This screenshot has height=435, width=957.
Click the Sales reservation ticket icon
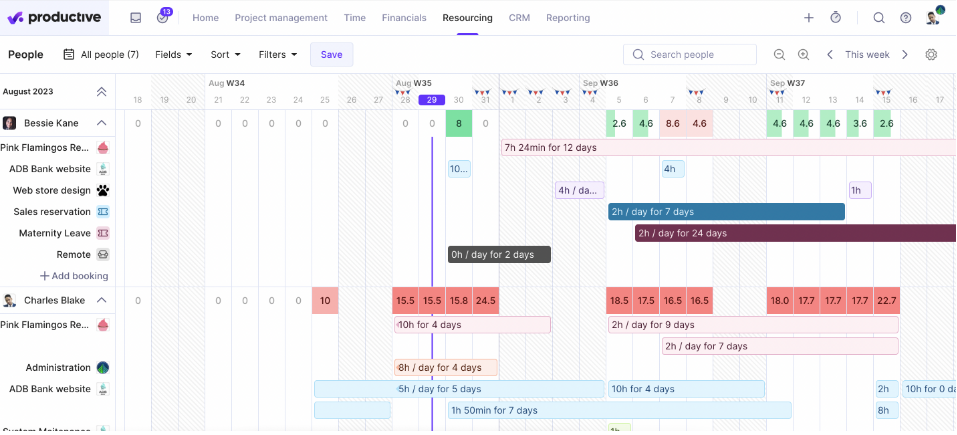point(103,212)
